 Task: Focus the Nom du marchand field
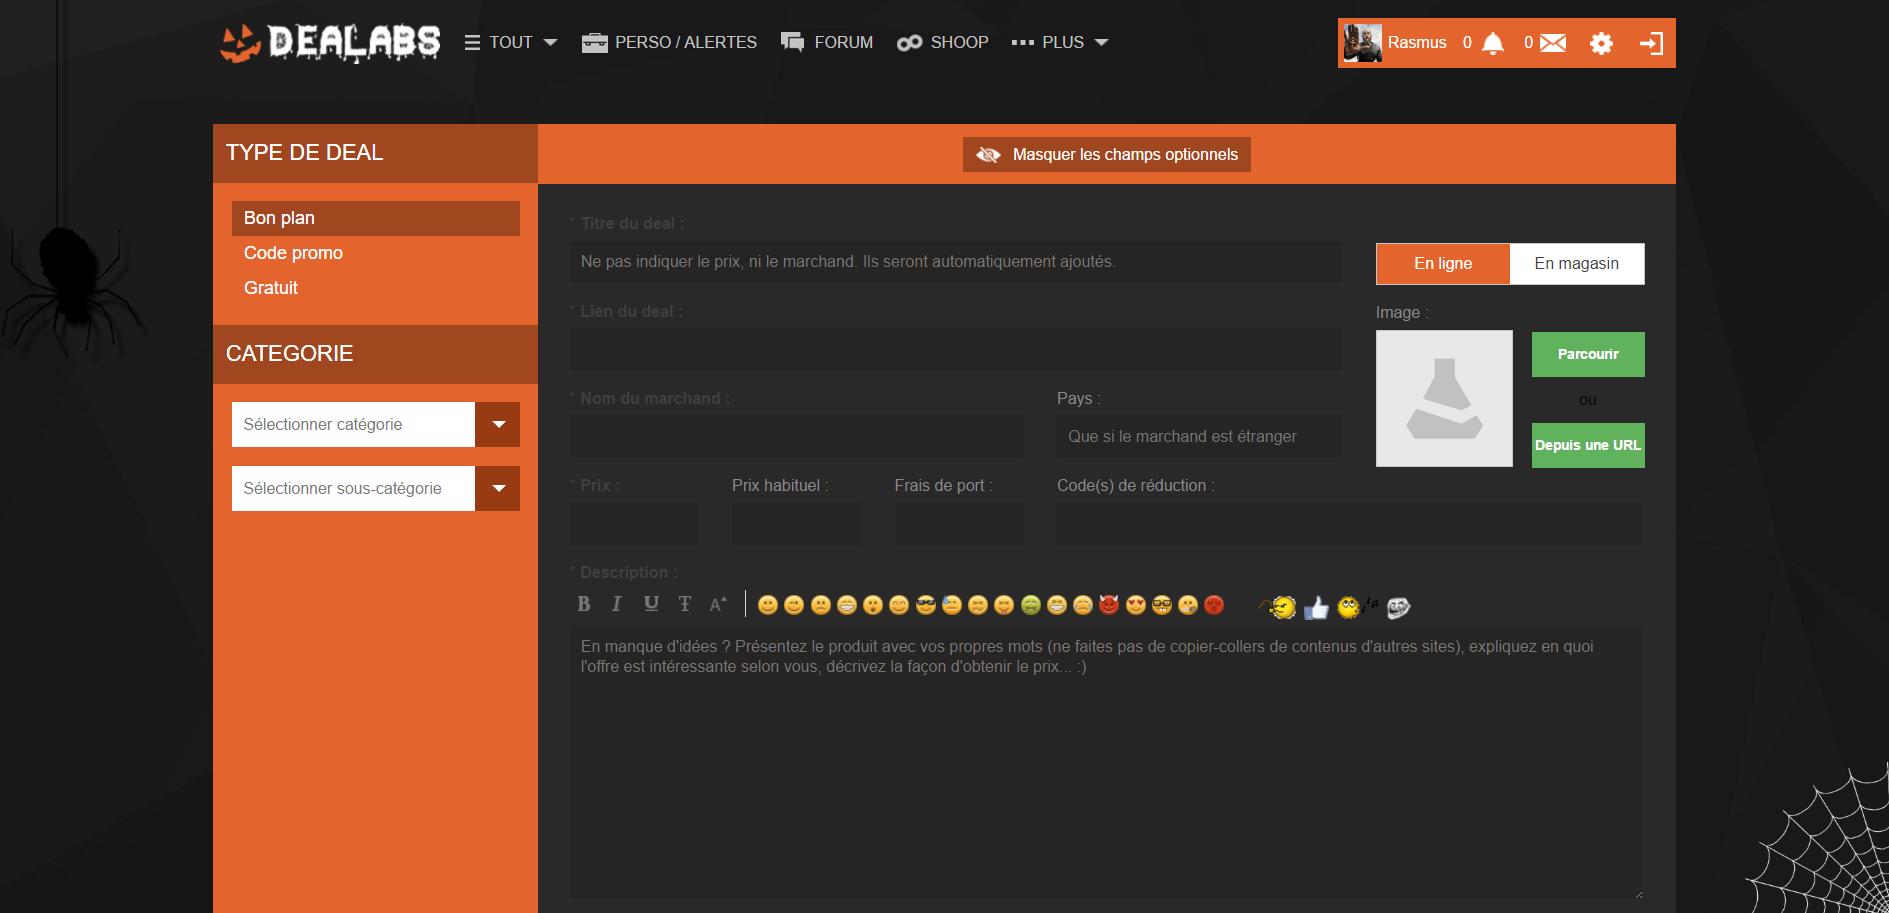point(796,437)
